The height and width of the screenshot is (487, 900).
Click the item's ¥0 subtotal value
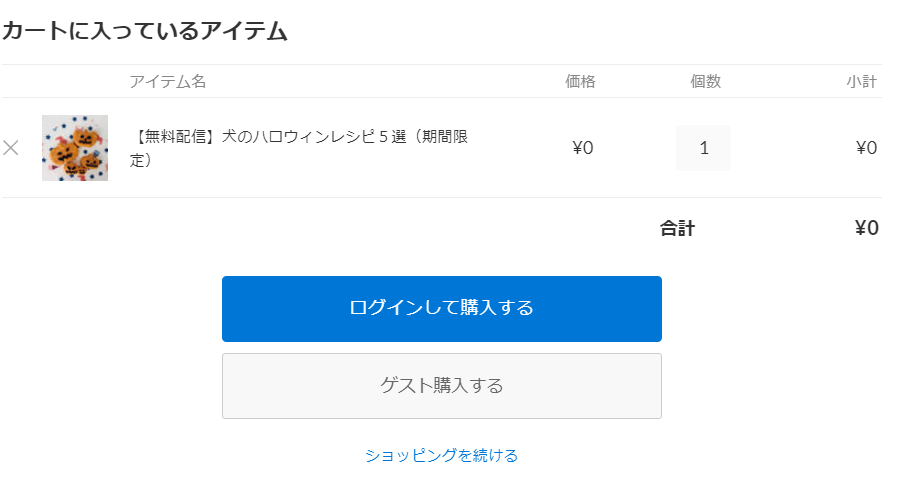[866, 148]
